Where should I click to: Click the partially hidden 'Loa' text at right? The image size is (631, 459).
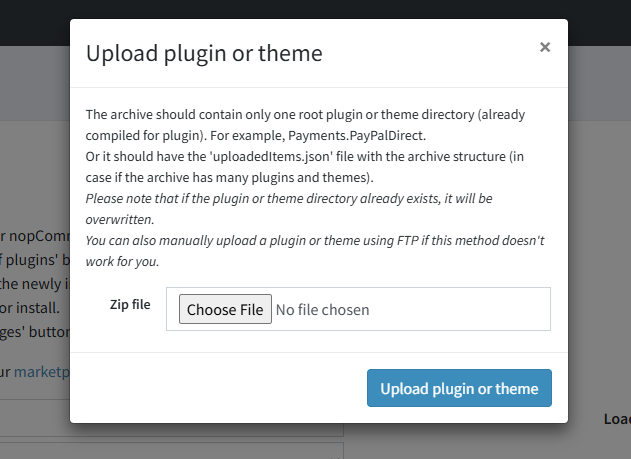pos(616,420)
